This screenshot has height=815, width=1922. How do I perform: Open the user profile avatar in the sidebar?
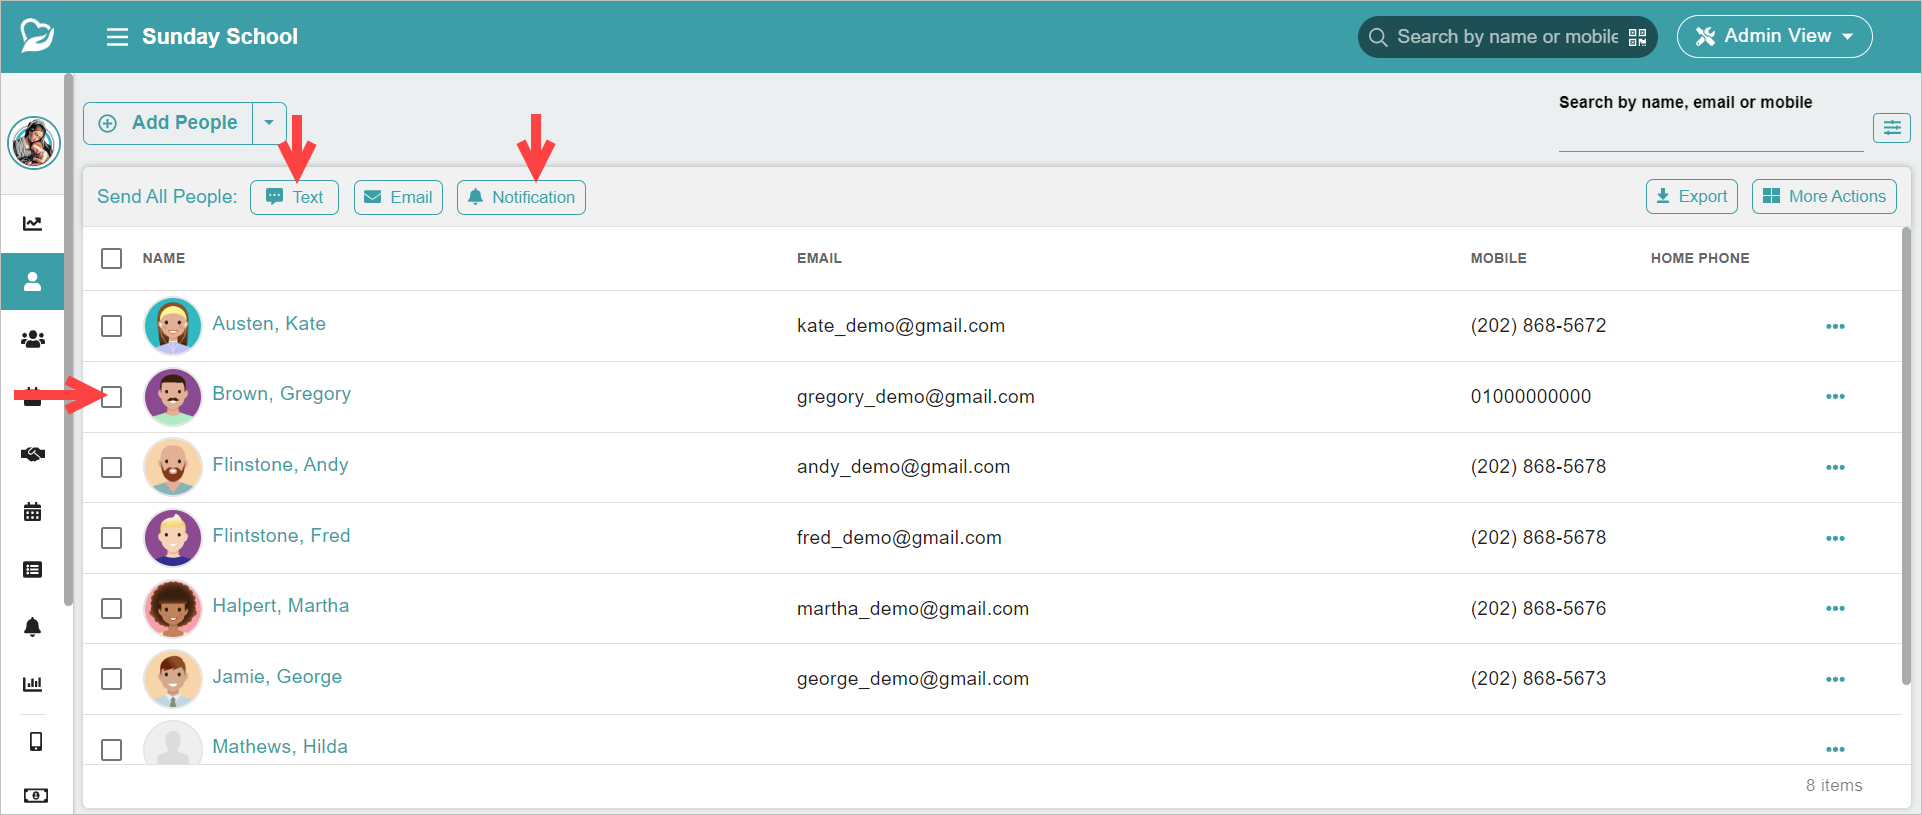pyautogui.click(x=34, y=142)
